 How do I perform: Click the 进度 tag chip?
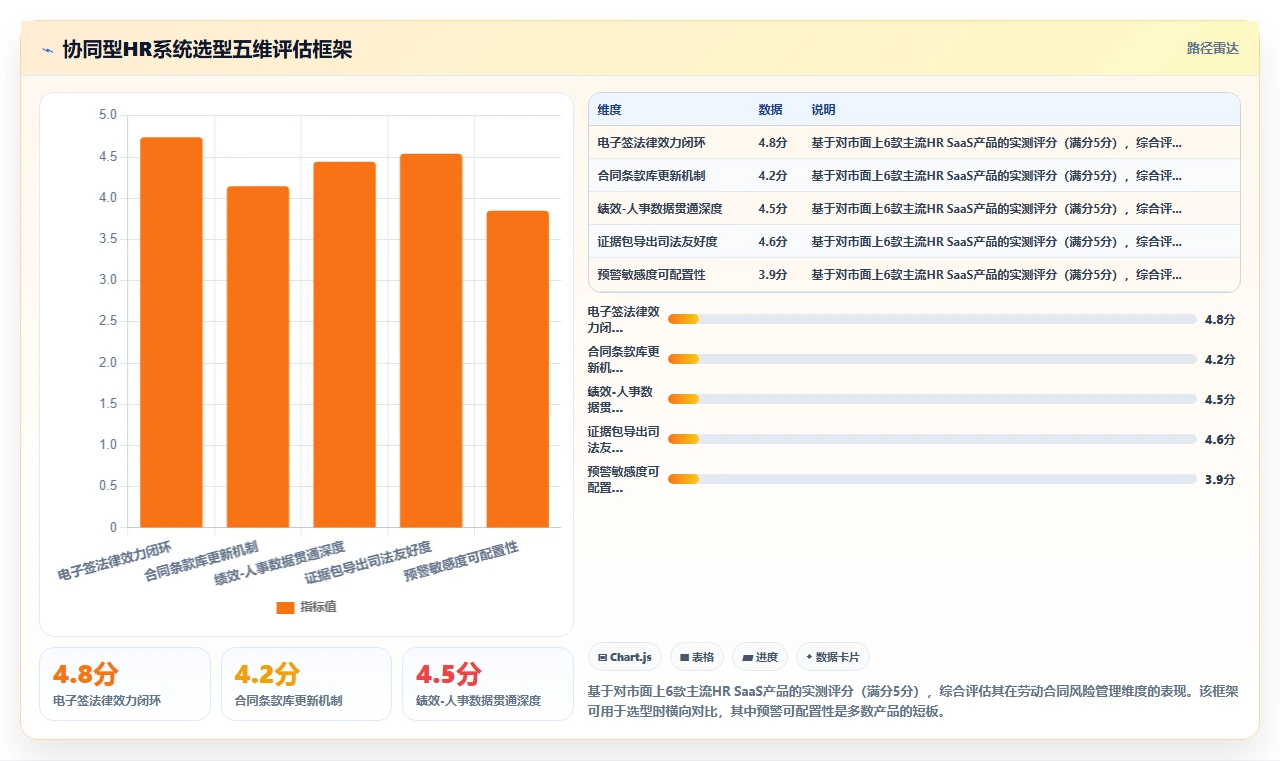759,657
